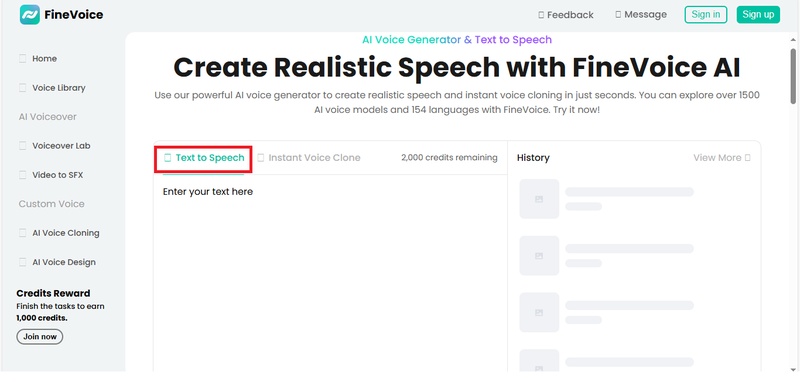
Task: Switch to Instant Voice Clone tab
Action: (x=309, y=158)
